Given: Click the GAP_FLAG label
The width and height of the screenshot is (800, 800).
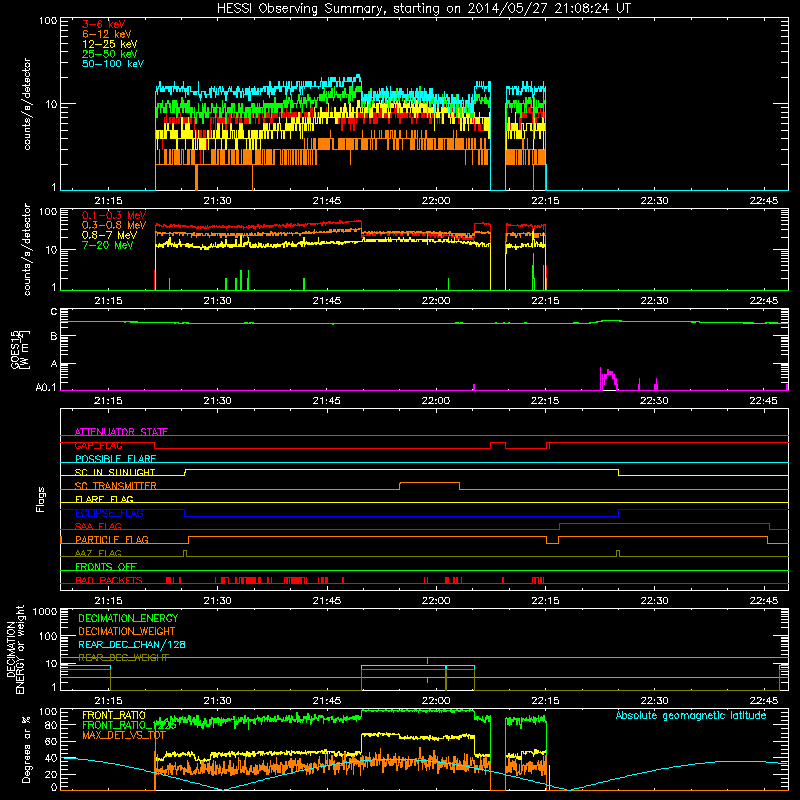Looking at the screenshot, I should coord(98,445).
